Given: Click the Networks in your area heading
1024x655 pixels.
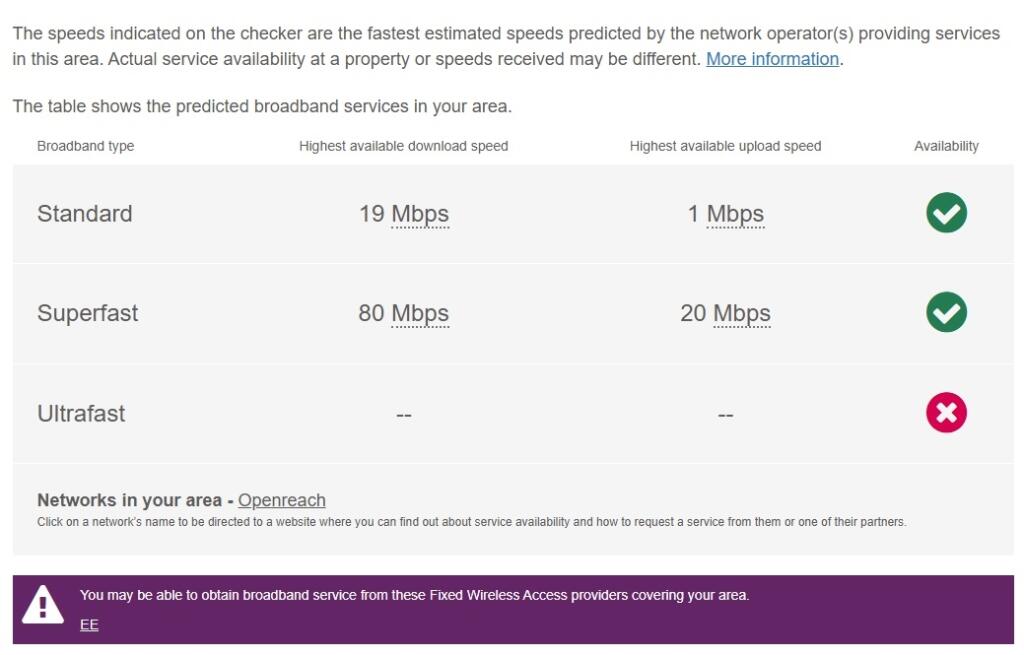Looking at the screenshot, I should (x=129, y=500).
